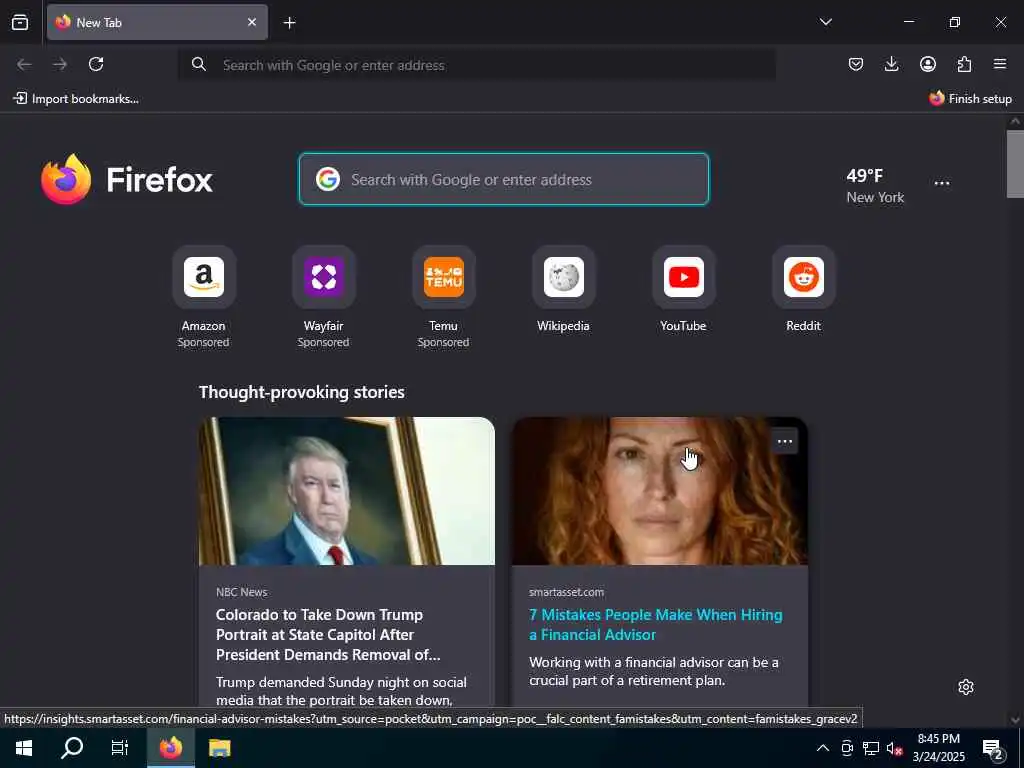Open Colorado to Take Down Trump Portrait headline

click(328, 634)
